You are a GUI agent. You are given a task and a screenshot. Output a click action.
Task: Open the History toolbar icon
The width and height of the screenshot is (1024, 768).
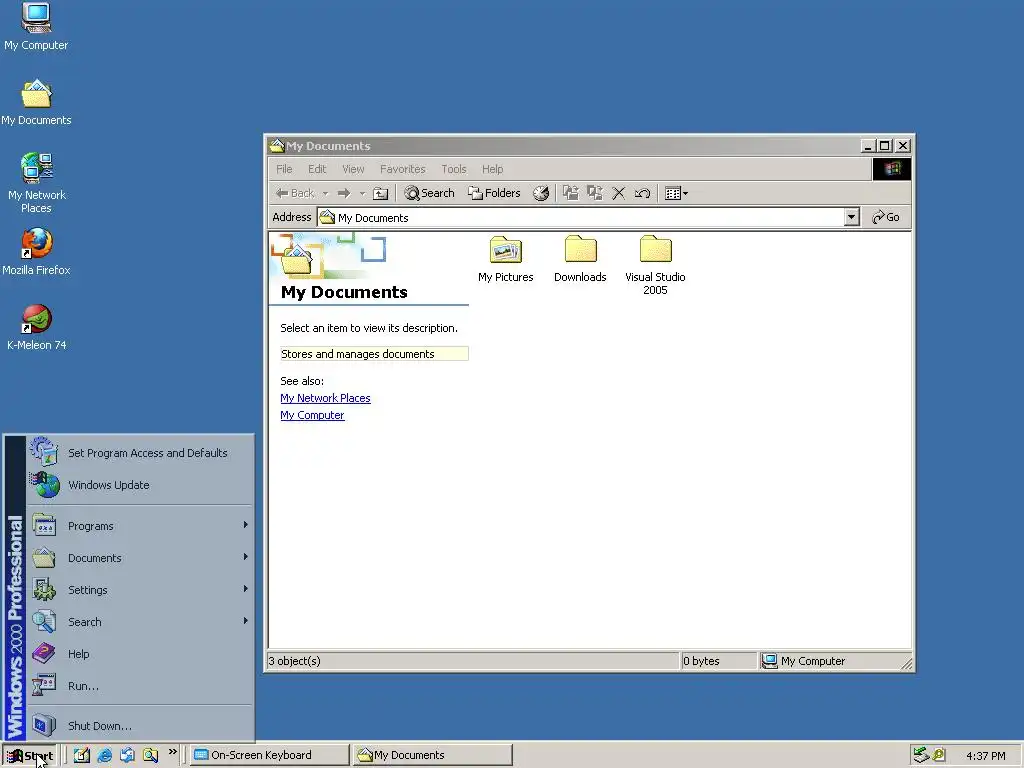click(x=541, y=193)
